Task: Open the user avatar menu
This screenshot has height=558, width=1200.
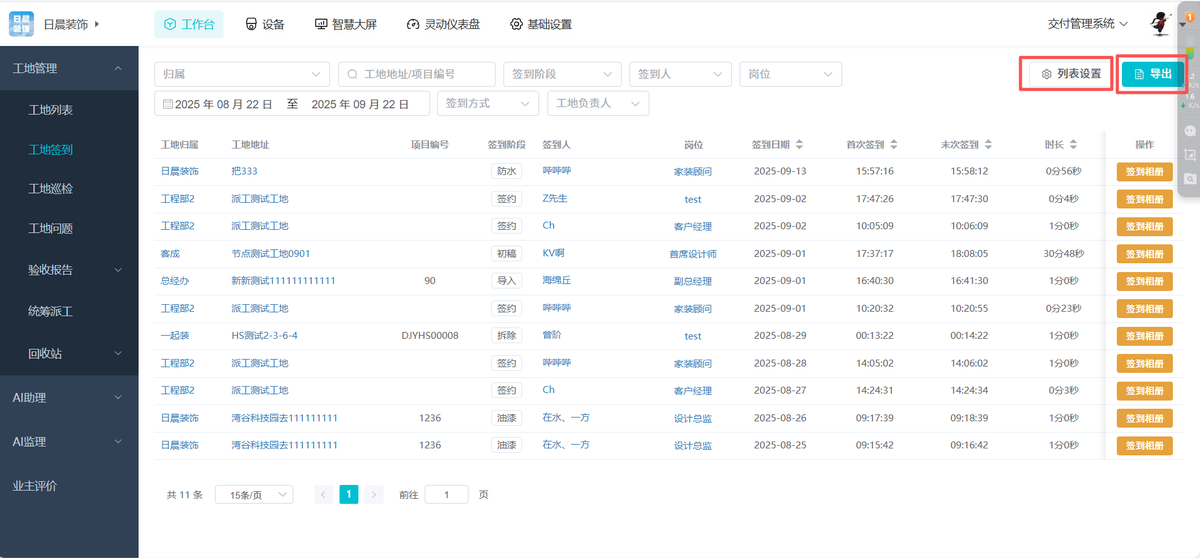Action: (x=1160, y=23)
